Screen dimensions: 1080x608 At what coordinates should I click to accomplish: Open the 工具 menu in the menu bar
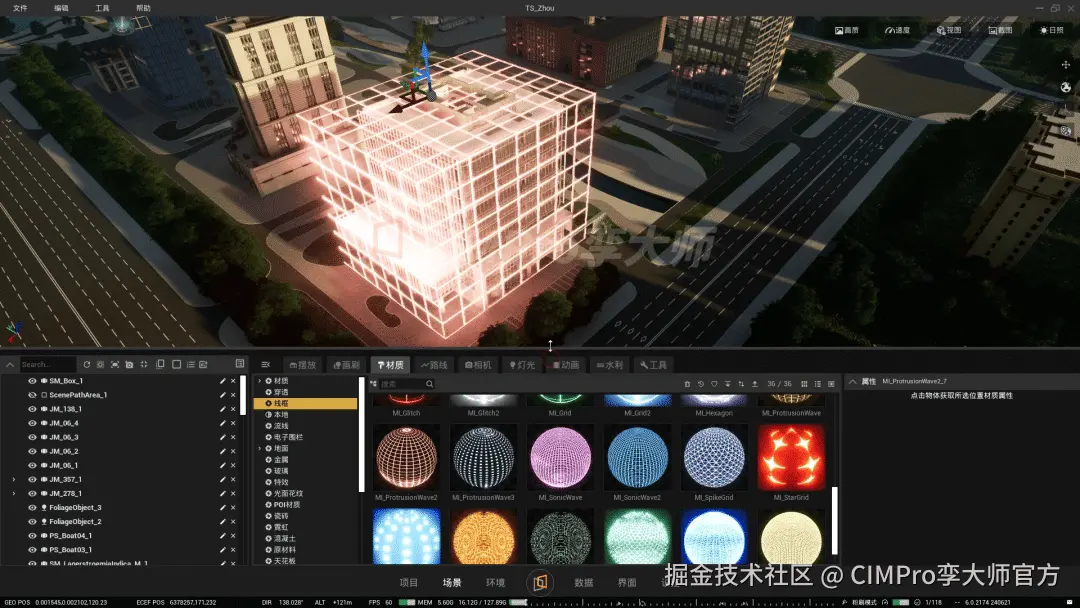[102, 8]
